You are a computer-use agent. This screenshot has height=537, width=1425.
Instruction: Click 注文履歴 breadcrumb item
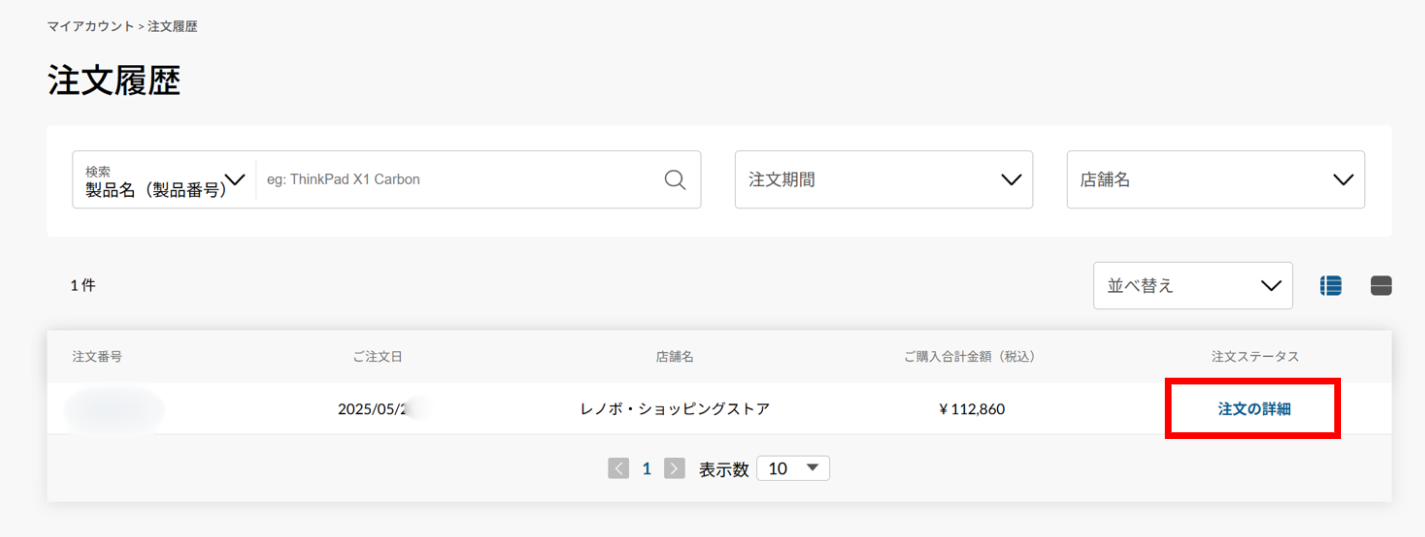click(172, 27)
